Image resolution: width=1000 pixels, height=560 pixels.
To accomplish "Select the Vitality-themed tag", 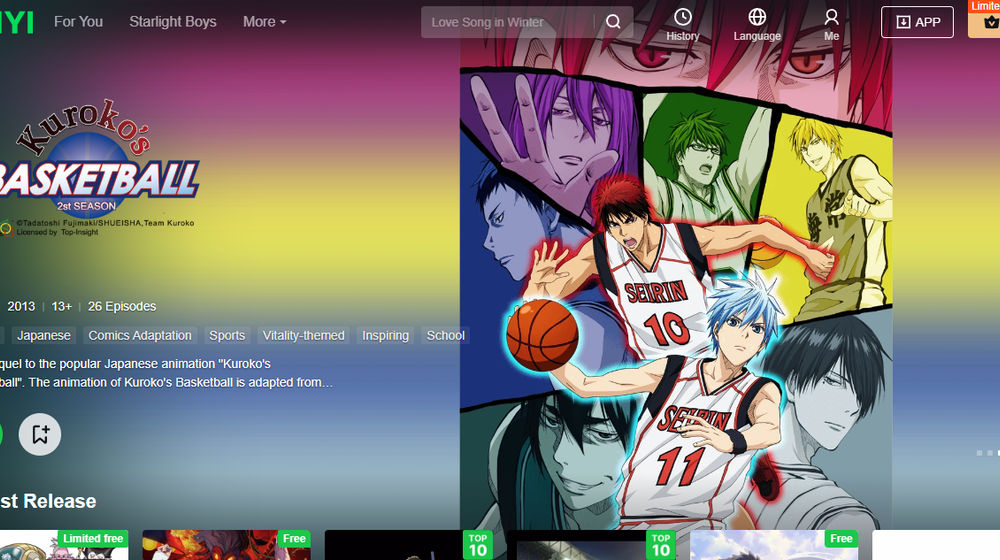I will coord(304,335).
